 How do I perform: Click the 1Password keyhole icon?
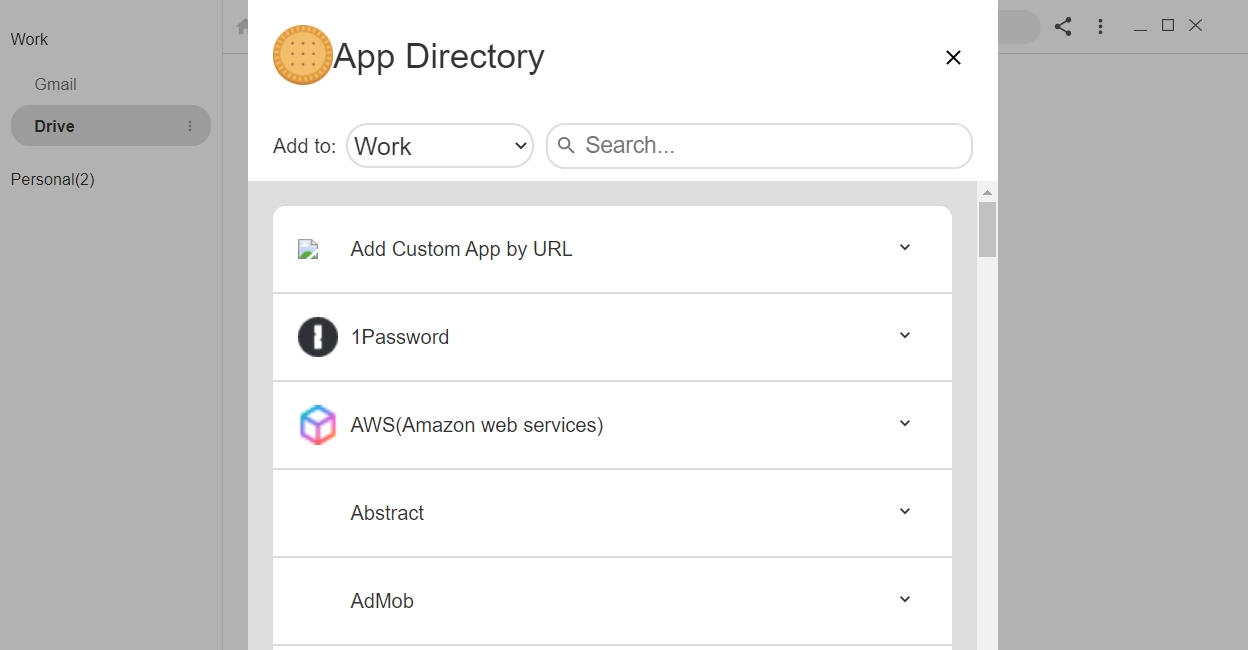[x=318, y=337]
